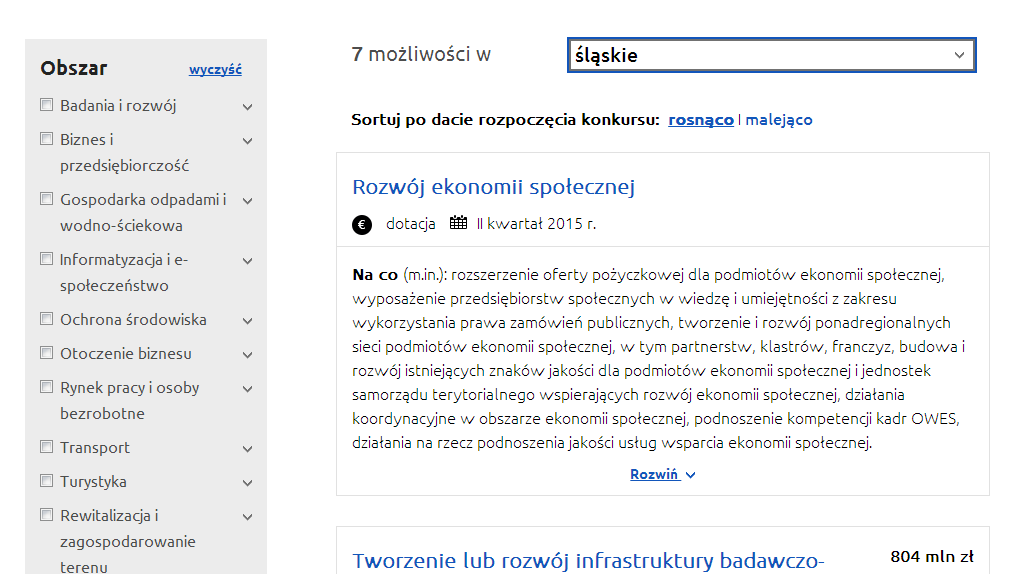Open the śląskie region dropdown

click(772, 55)
